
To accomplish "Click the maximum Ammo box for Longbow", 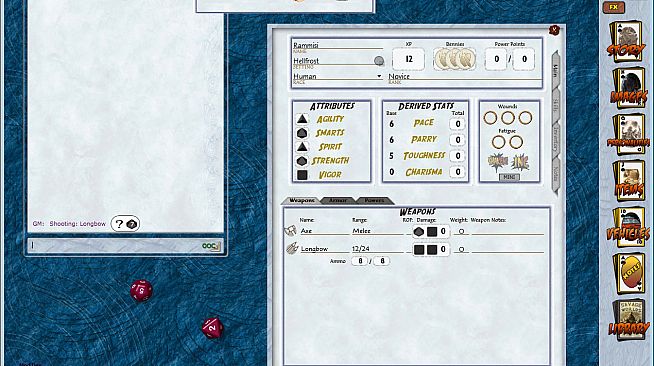I will tap(381, 261).
